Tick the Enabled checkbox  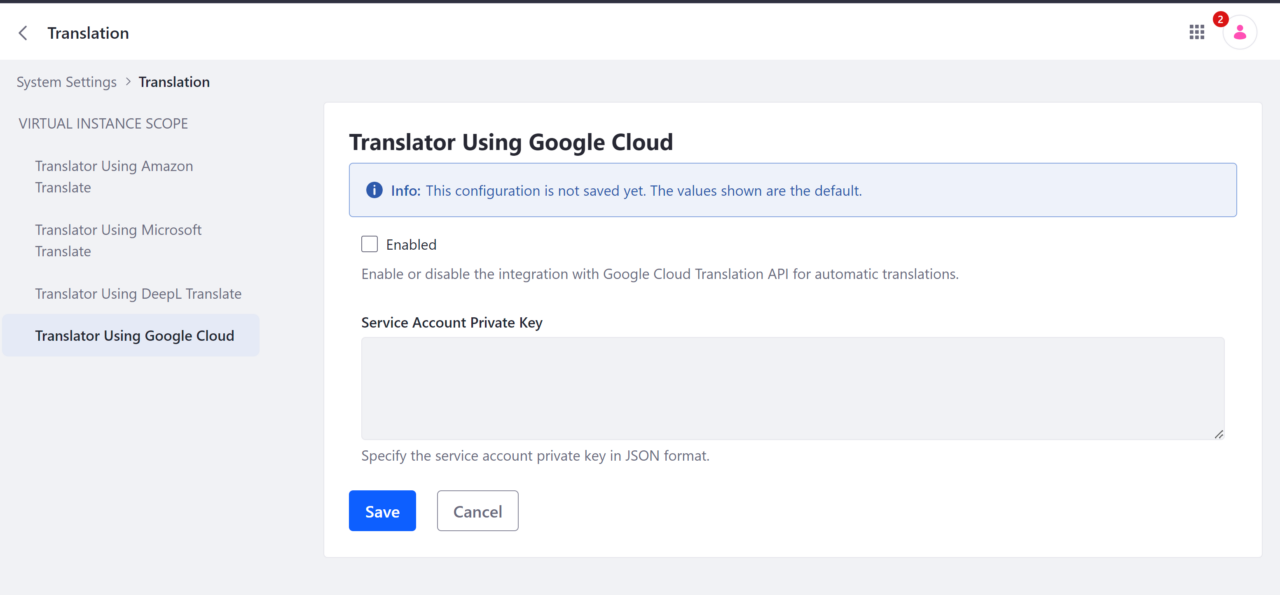[x=370, y=244]
